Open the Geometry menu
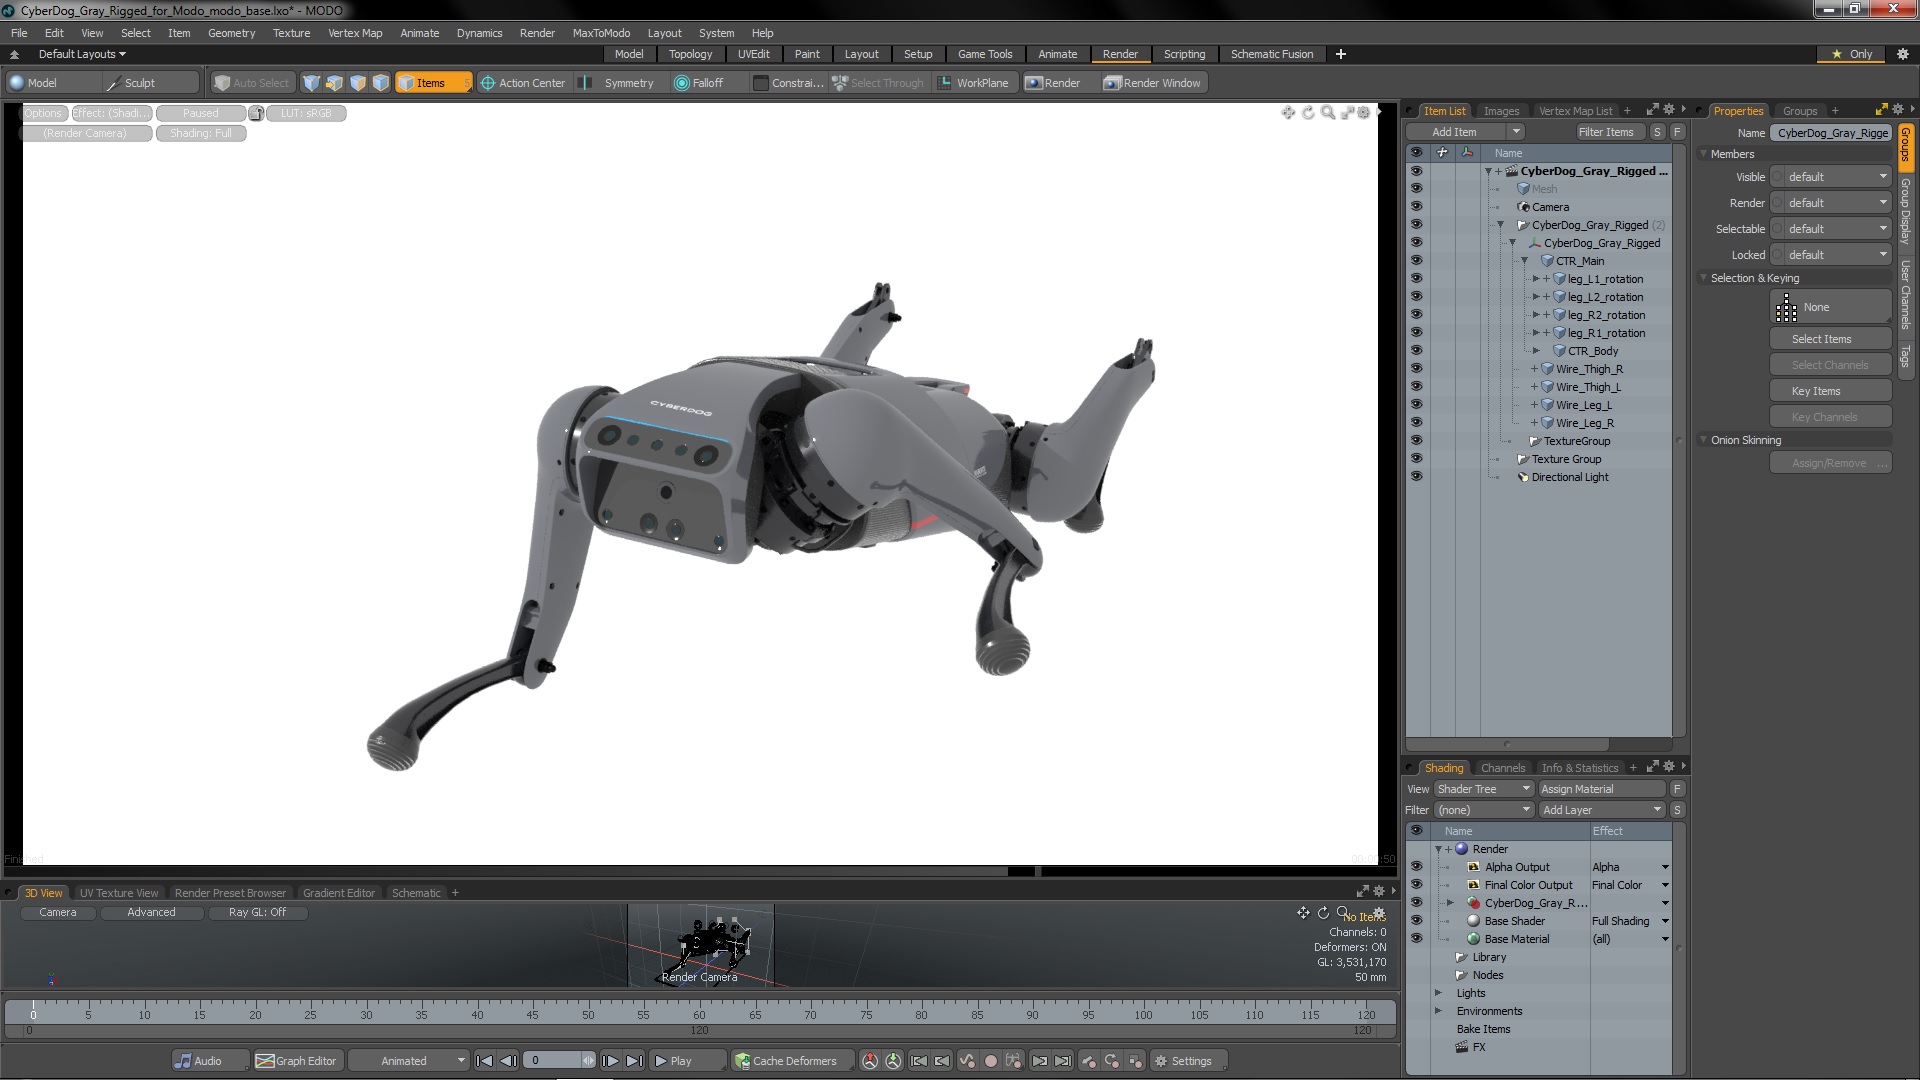Image resolution: width=1920 pixels, height=1080 pixels. click(231, 33)
